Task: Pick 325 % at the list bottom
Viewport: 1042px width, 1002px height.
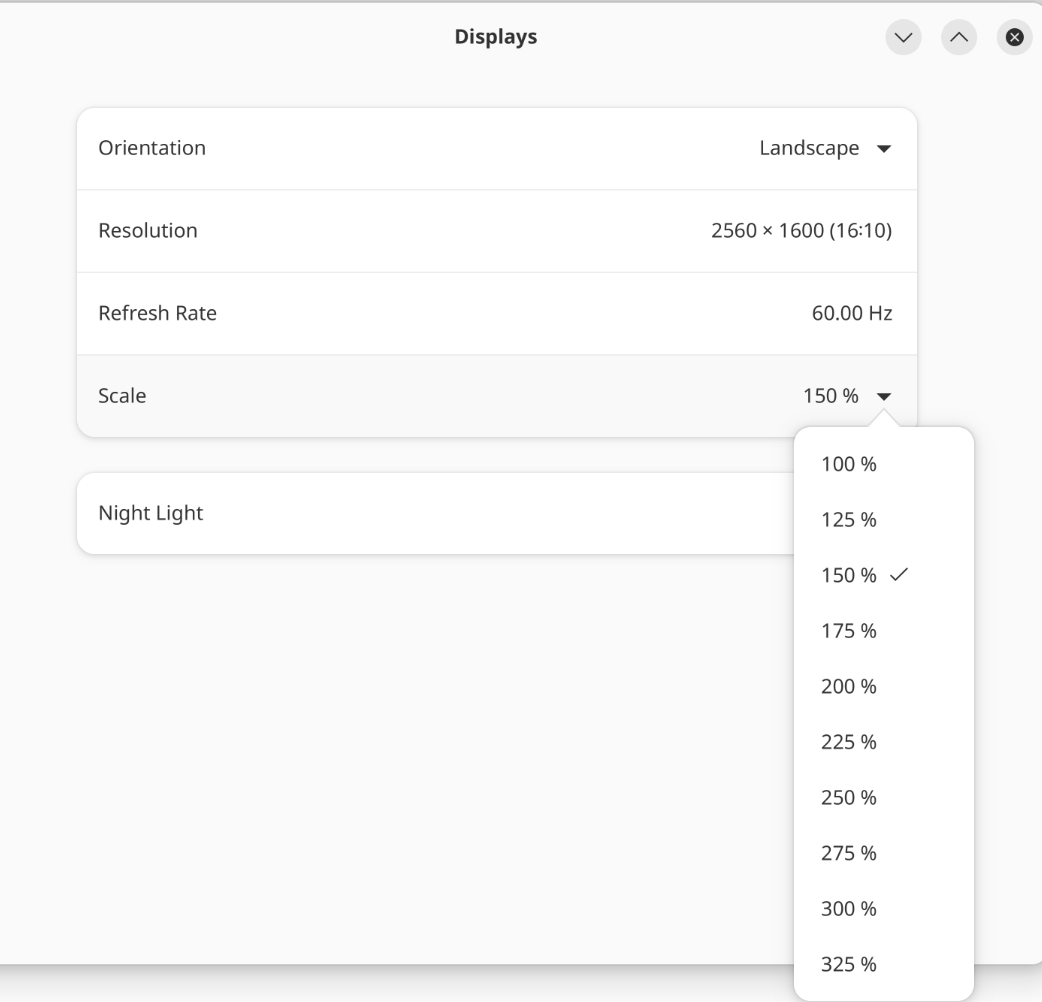Action: tap(848, 965)
